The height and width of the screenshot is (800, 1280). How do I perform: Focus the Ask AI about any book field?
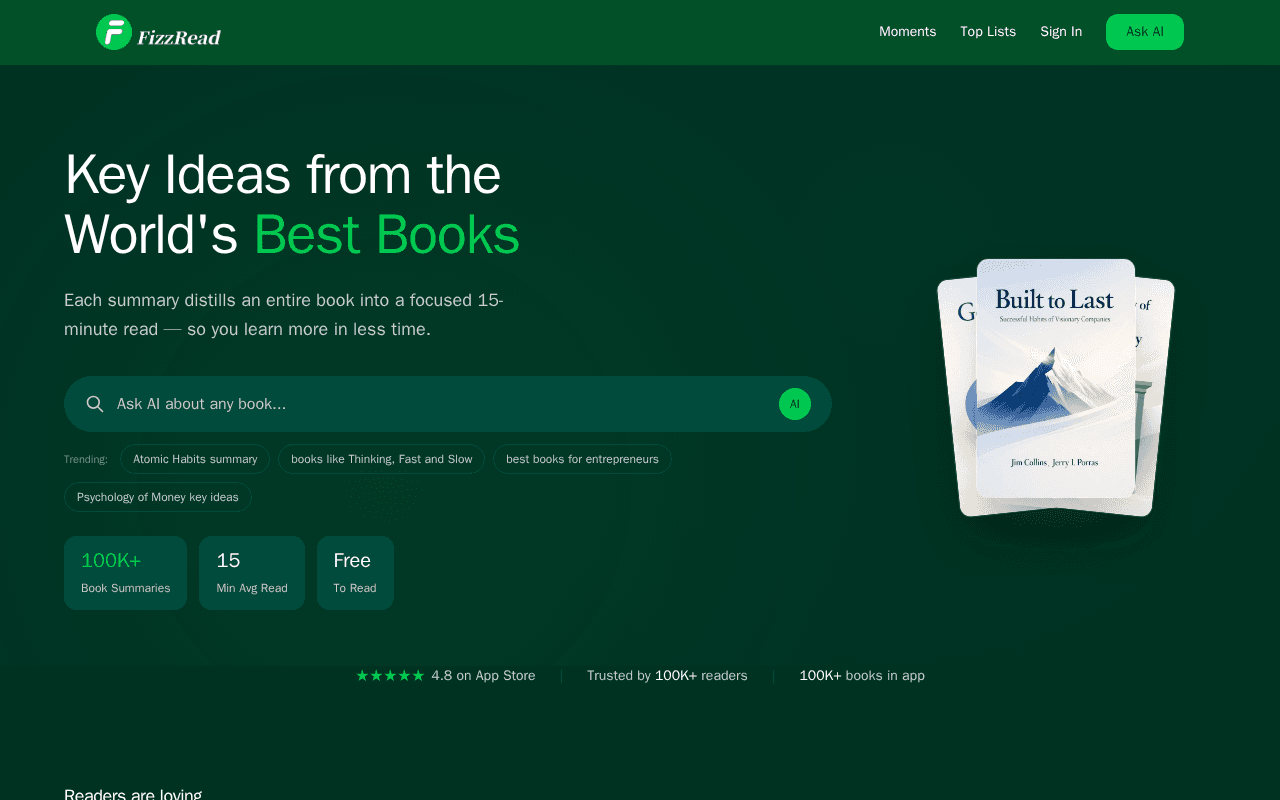click(448, 404)
